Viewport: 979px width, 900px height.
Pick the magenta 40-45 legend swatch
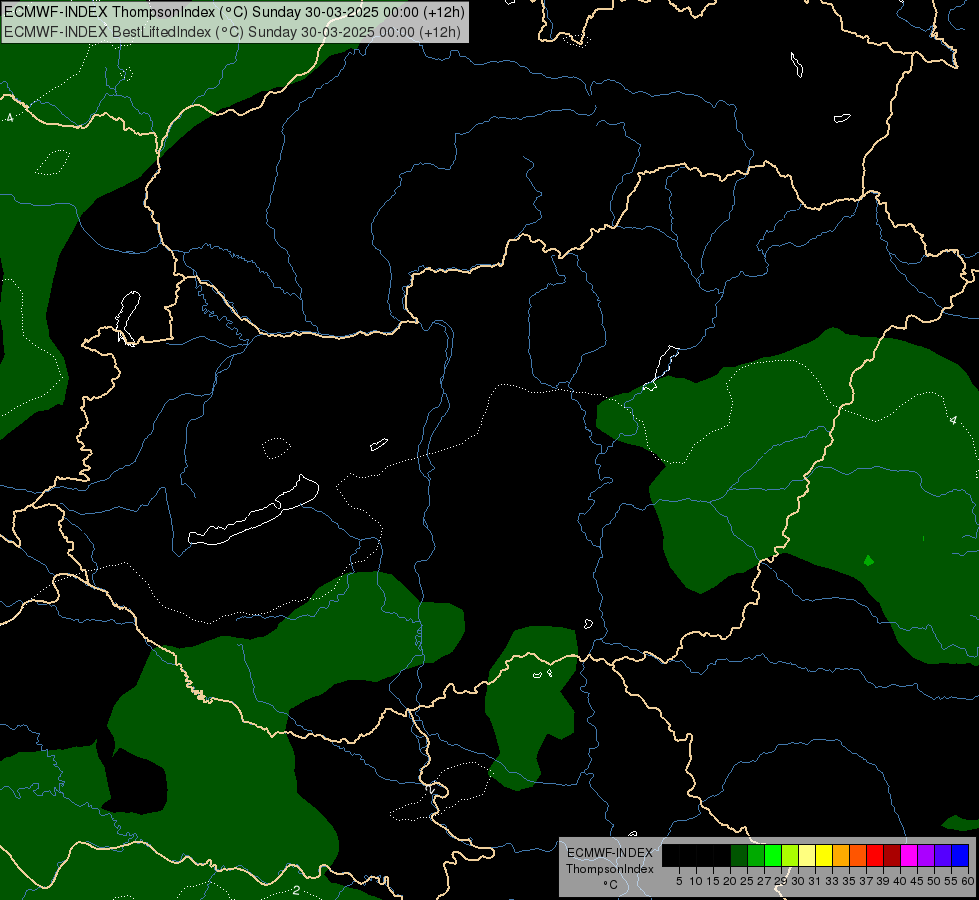(x=909, y=856)
